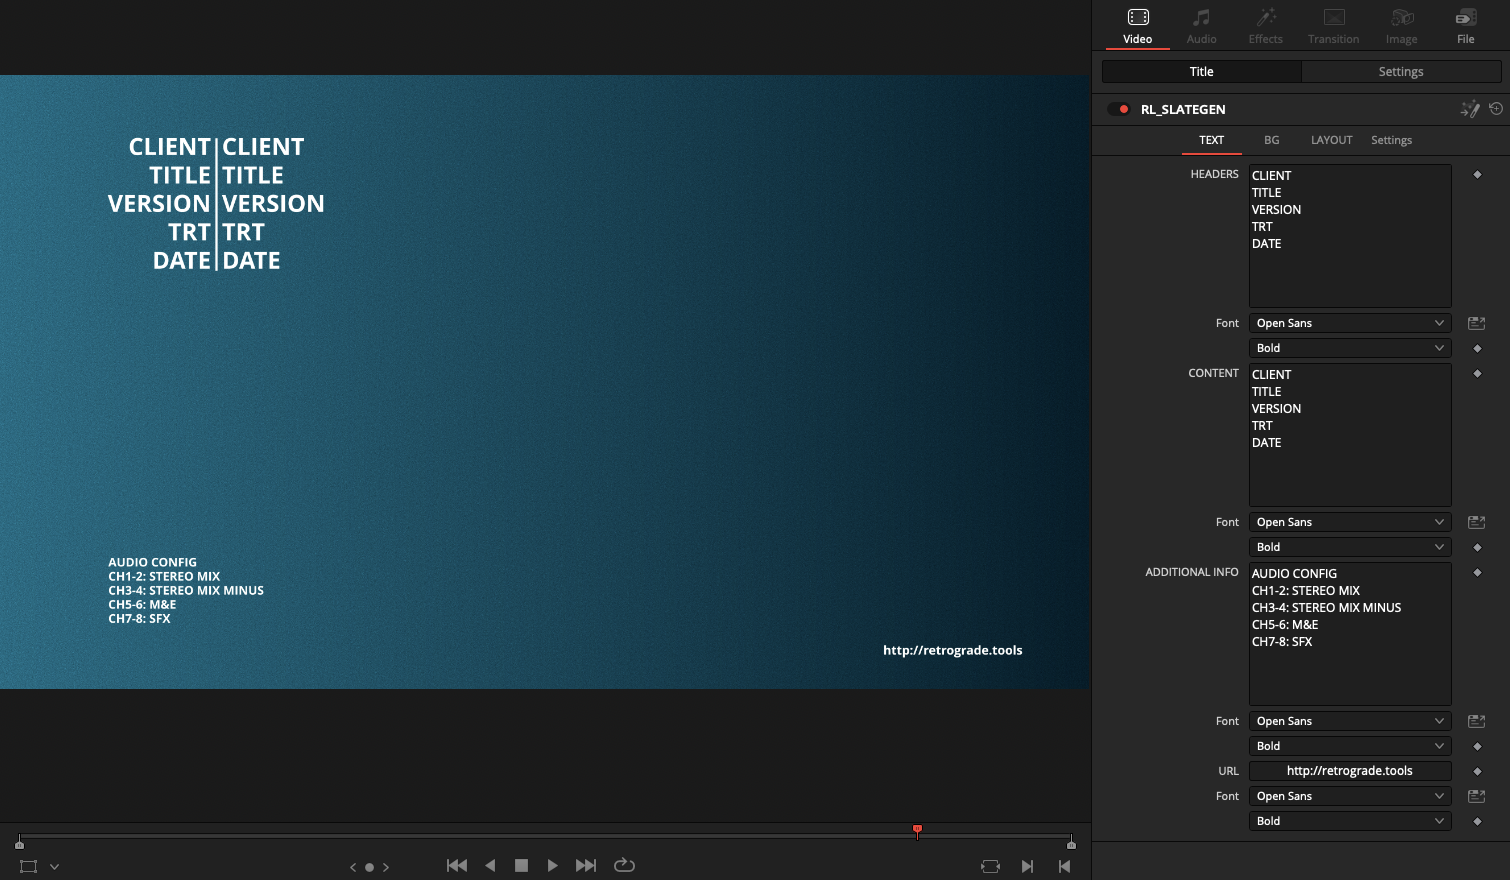The width and height of the screenshot is (1510, 880).
Task: Open font browser icon for URL Font
Action: [x=1476, y=796]
